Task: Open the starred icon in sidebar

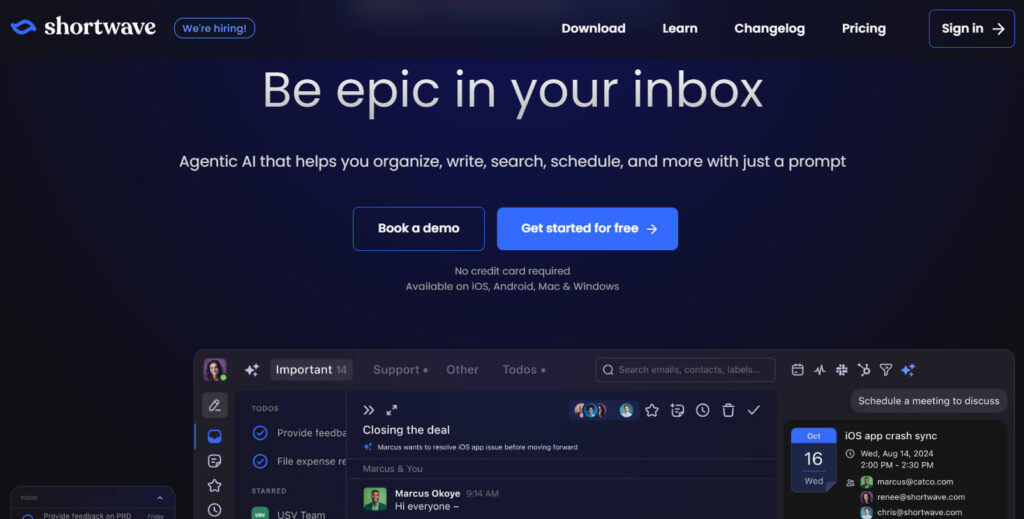Action: pos(214,485)
